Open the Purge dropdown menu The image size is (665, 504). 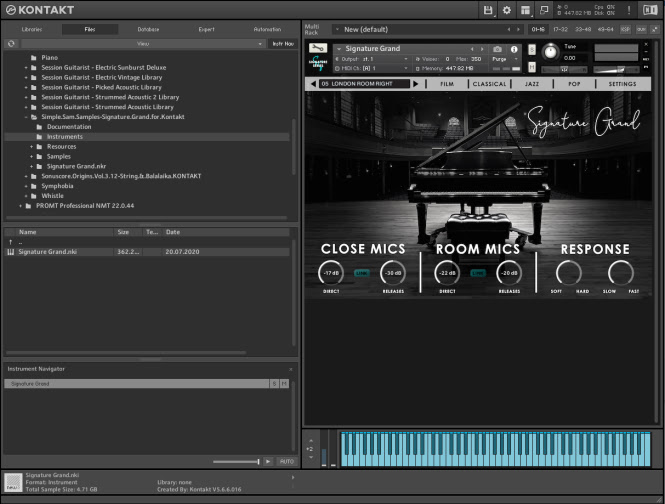[x=506, y=59]
